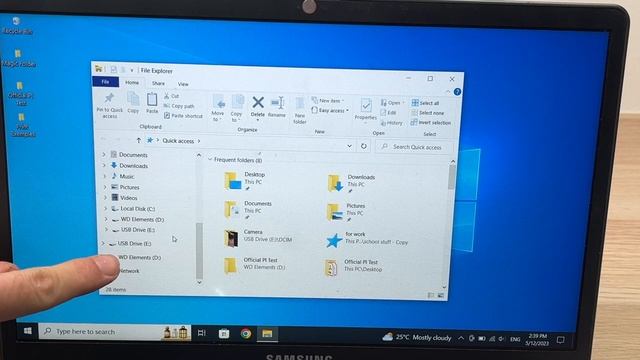The height and width of the screenshot is (360, 640).
Task: Create a New folder
Action: click(300, 111)
